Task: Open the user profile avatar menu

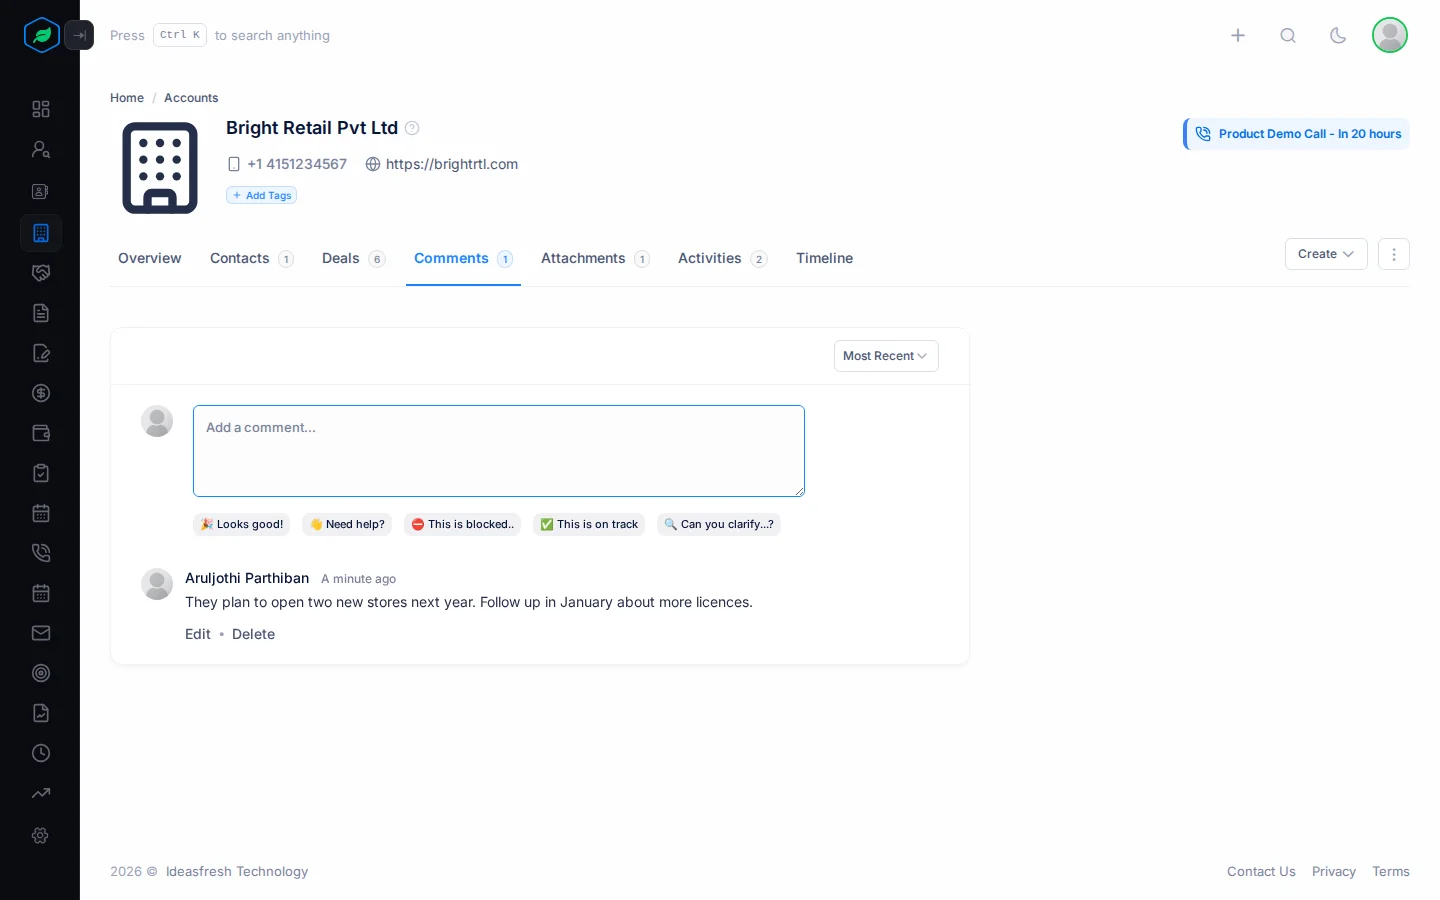Action: tap(1390, 35)
